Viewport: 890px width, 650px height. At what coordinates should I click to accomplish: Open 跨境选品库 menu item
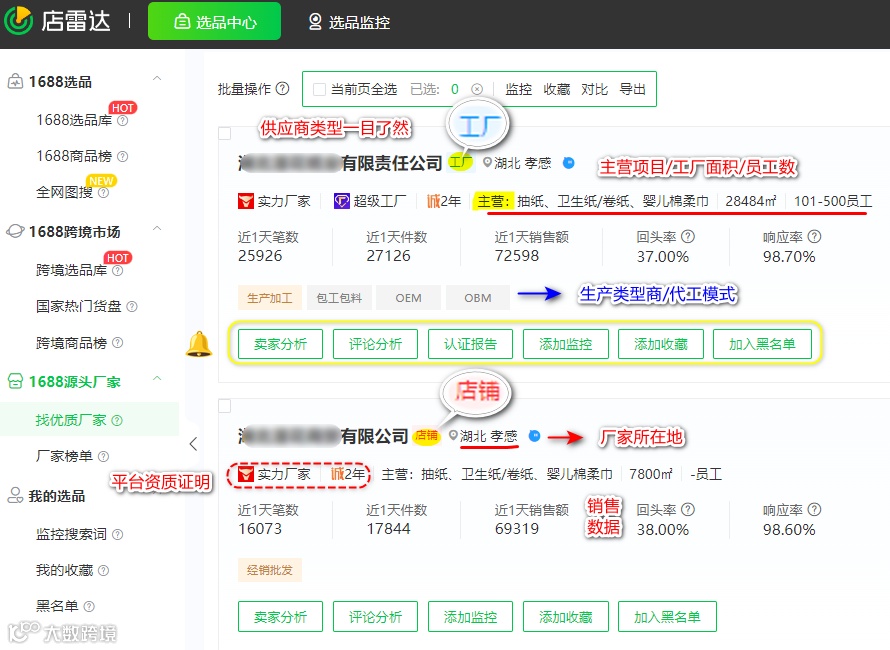[72, 270]
